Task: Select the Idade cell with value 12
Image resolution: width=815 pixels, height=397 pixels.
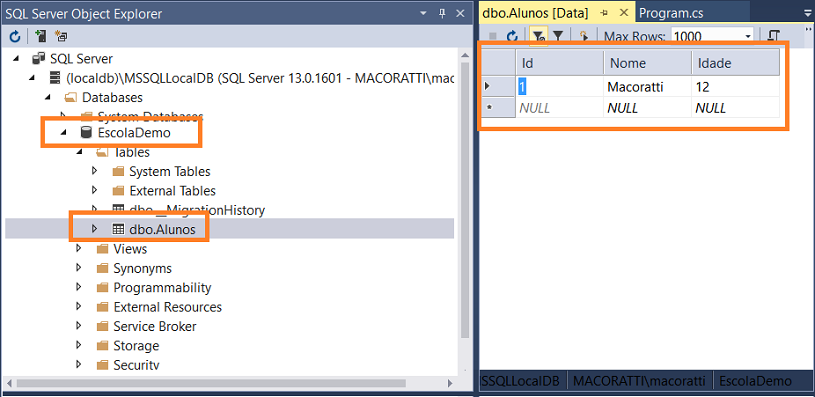Action: (x=735, y=86)
